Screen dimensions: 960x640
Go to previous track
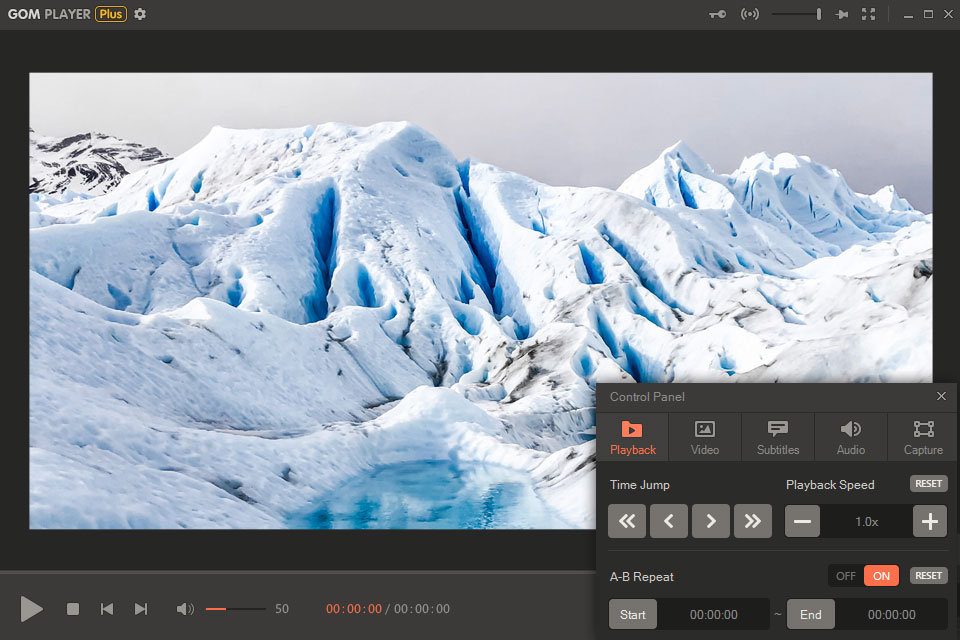click(x=107, y=609)
